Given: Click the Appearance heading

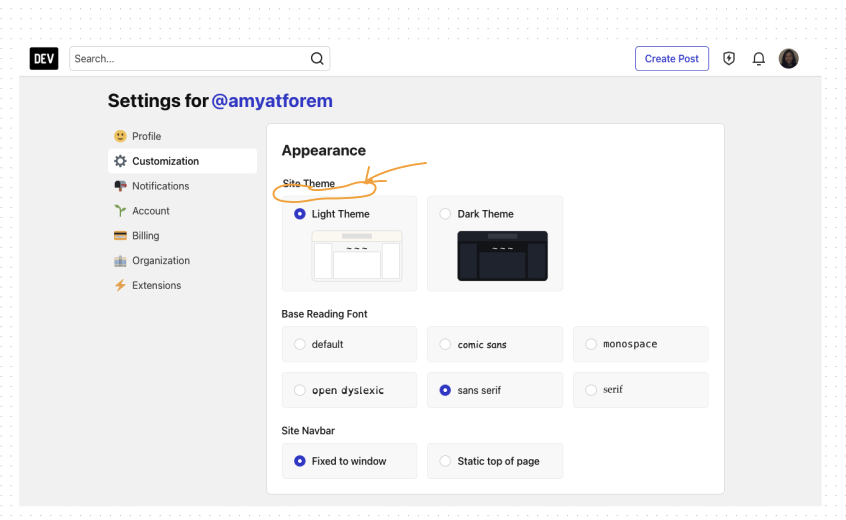Looking at the screenshot, I should 324,150.
